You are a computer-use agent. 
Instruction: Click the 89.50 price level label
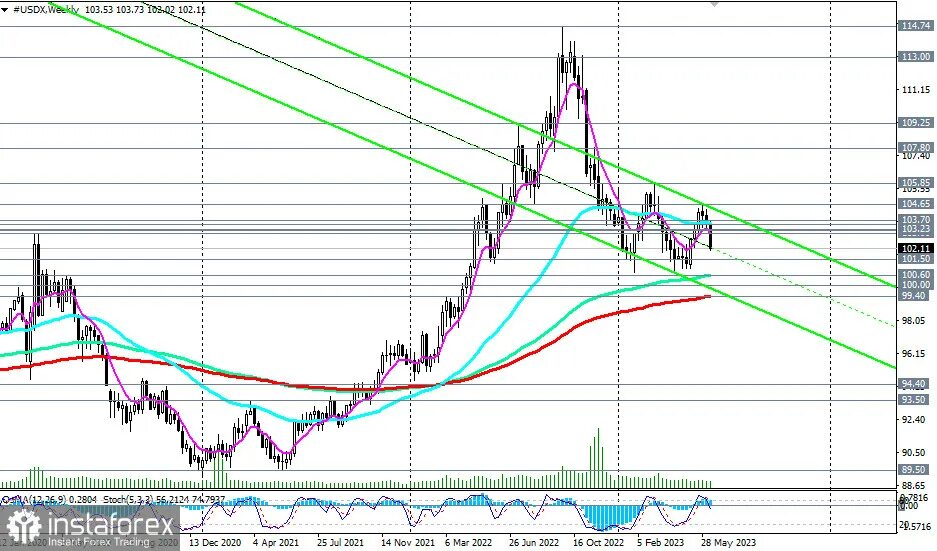pyautogui.click(x=914, y=470)
